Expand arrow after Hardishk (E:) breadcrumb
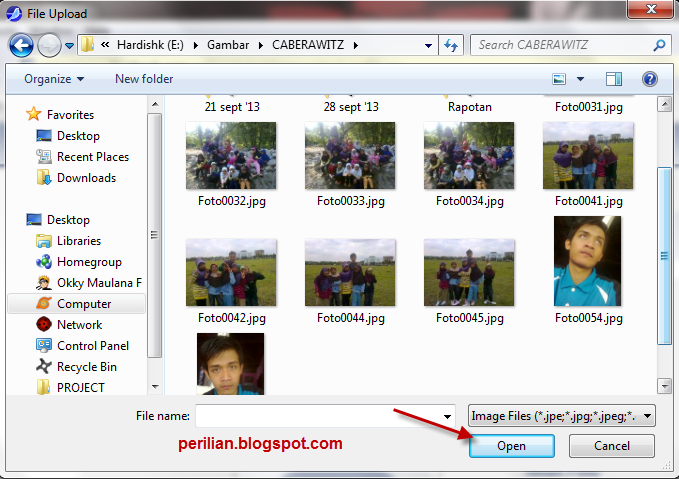Viewport: 679px width, 479px height. coord(196,45)
